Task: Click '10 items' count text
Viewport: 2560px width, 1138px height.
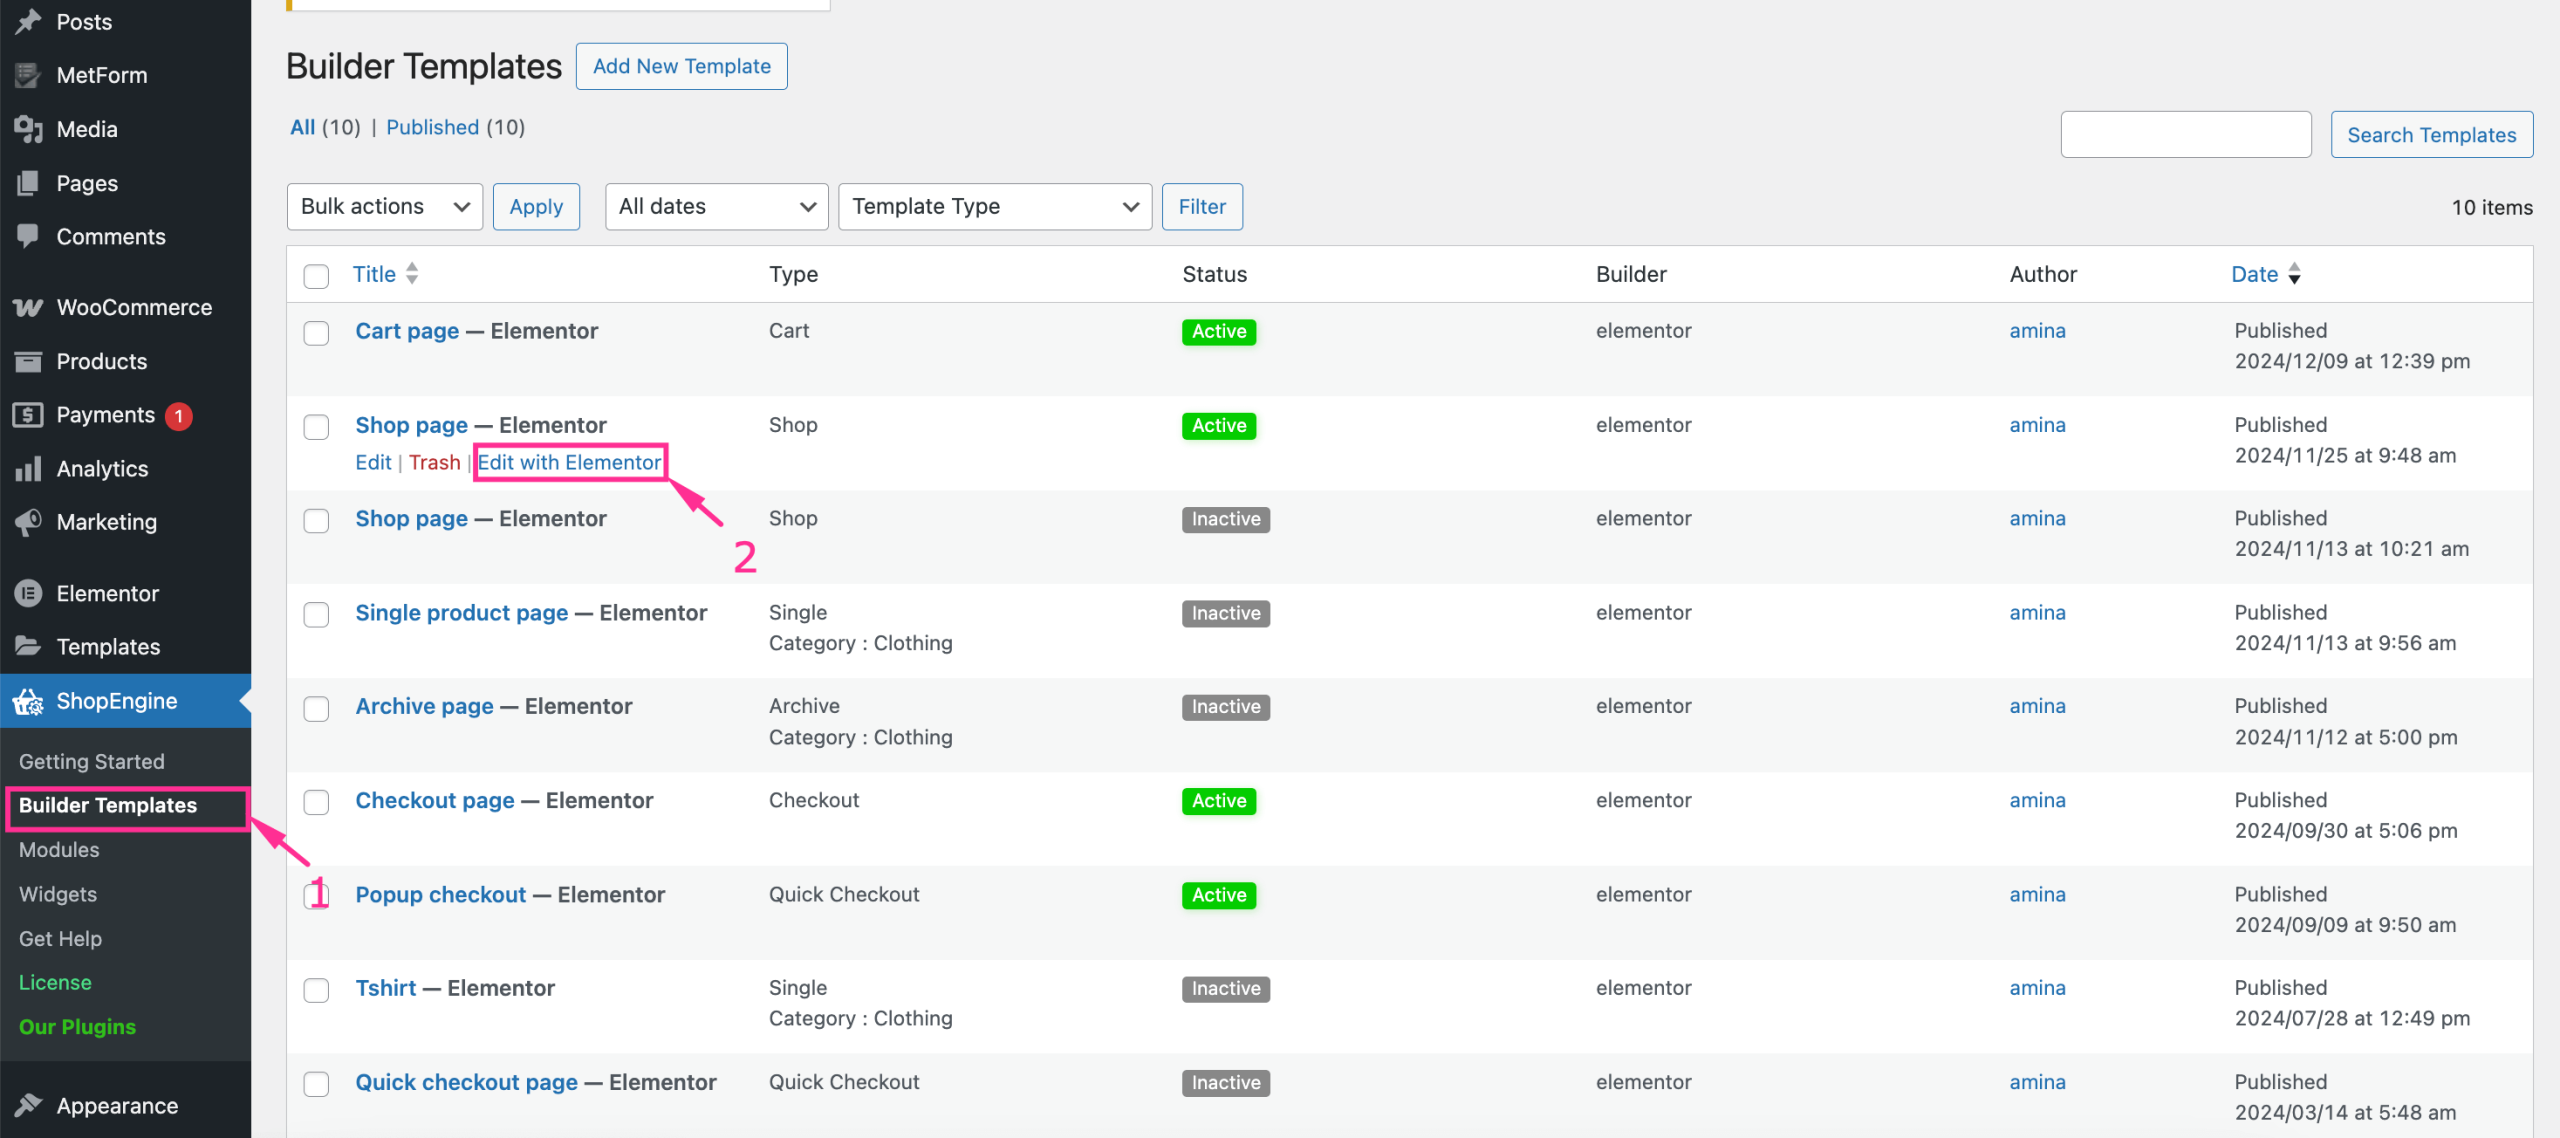Action: 2492,207
